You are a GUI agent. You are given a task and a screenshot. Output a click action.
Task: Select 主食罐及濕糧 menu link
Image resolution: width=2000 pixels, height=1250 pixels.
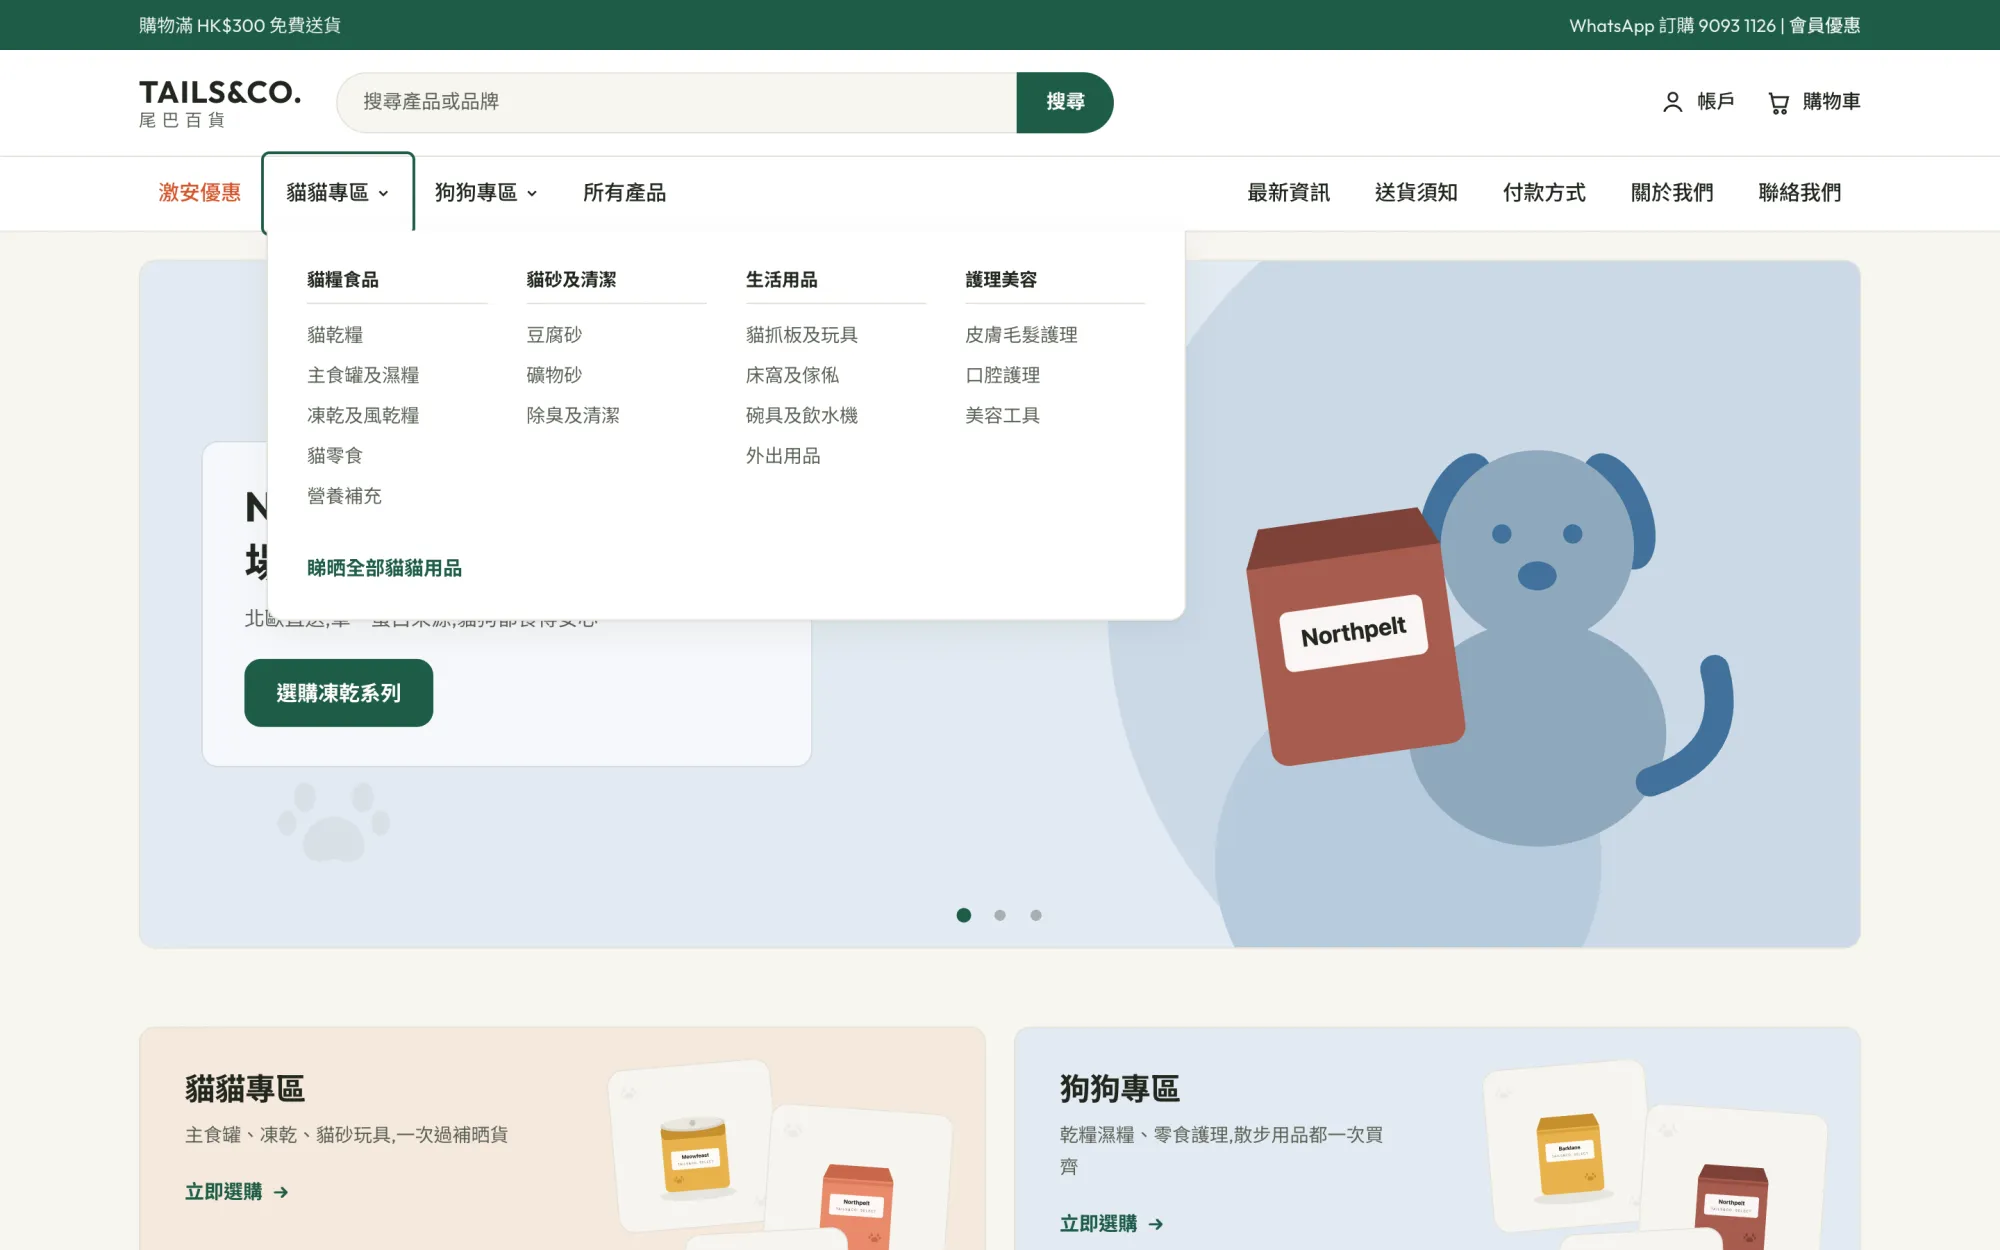point(363,375)
